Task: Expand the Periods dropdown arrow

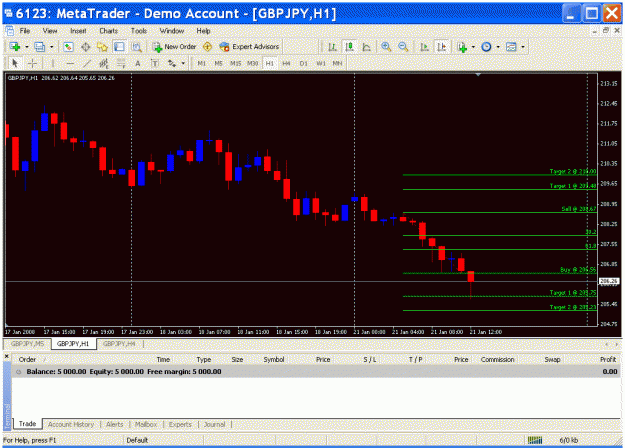Action: pos(498,47)
